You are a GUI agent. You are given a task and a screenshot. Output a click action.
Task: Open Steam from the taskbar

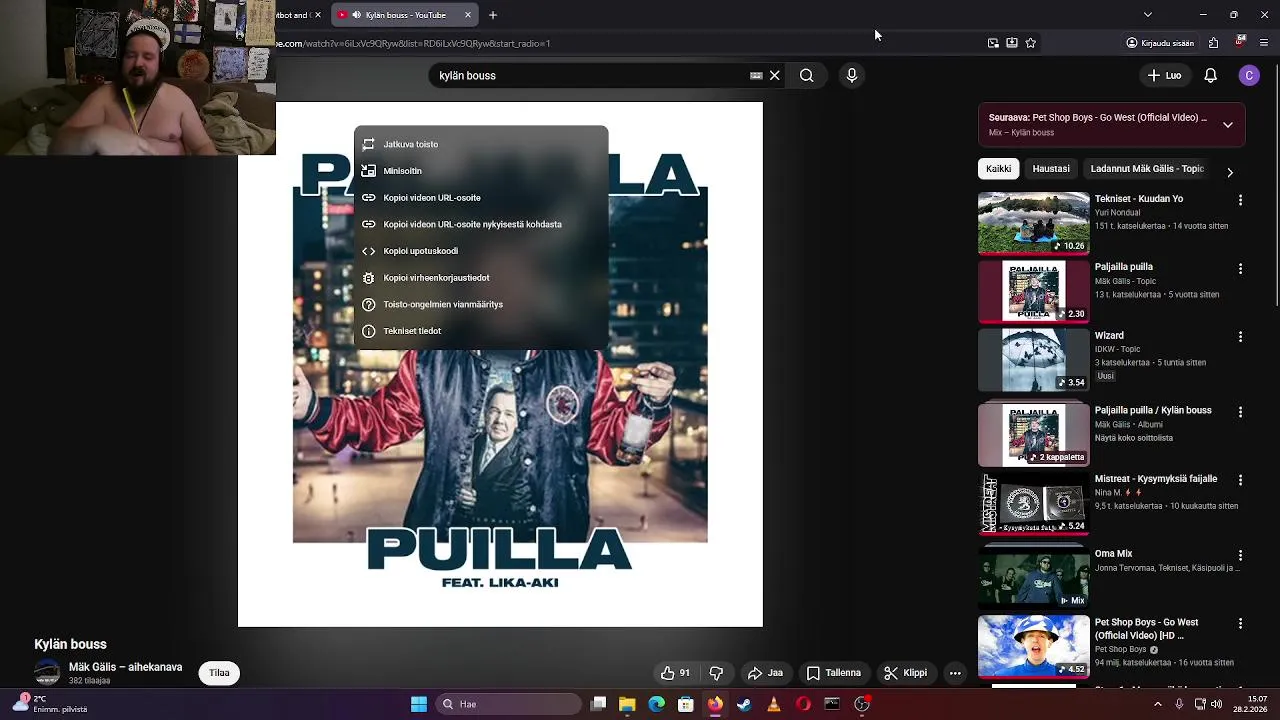click(x=744, y=704)
